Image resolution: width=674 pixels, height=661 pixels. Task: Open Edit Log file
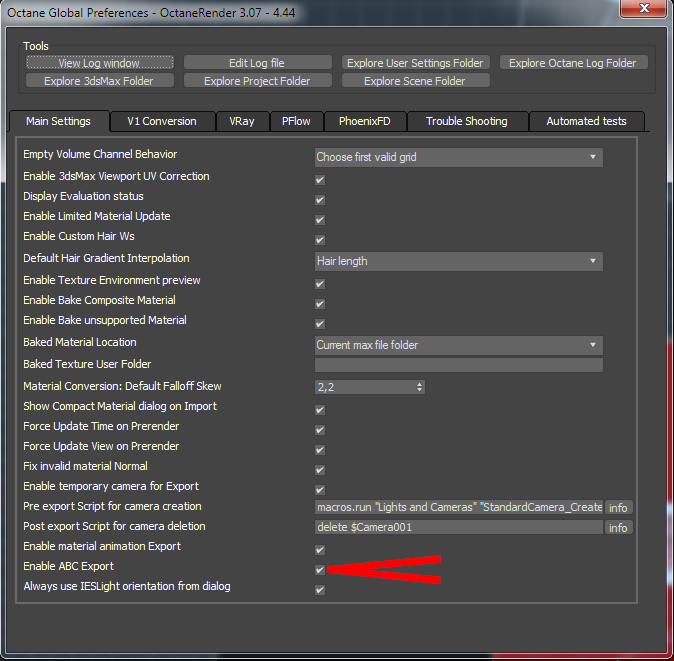[257, 63]
